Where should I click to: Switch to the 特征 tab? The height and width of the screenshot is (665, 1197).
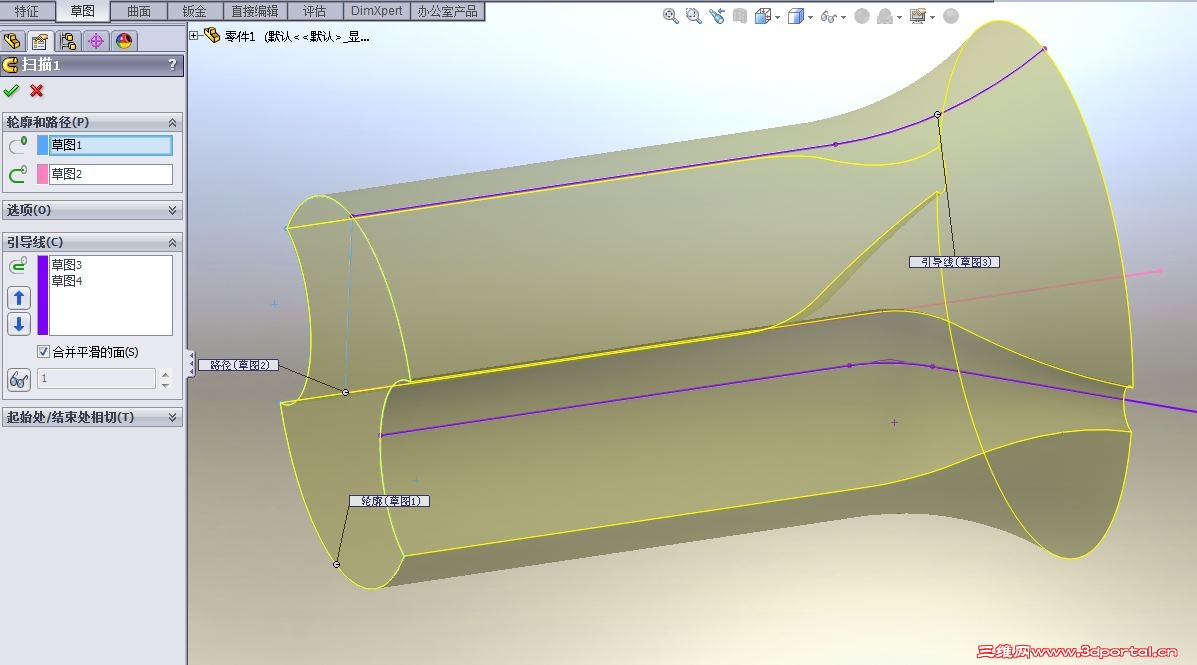(27, 11)
